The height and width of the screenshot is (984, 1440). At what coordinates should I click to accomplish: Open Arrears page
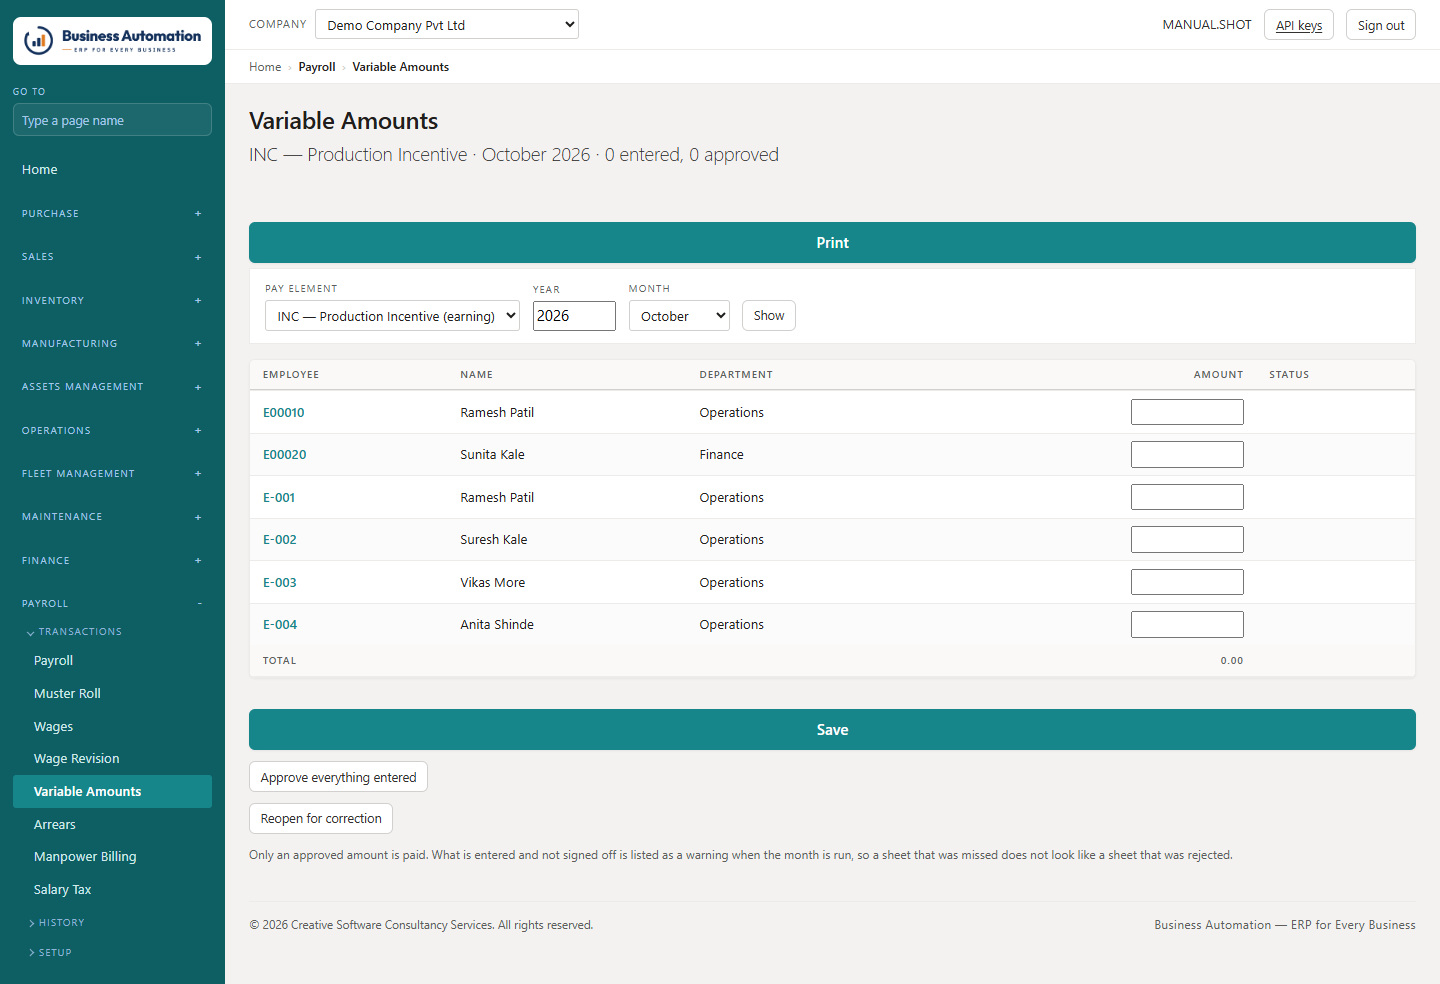pos(112,825)
